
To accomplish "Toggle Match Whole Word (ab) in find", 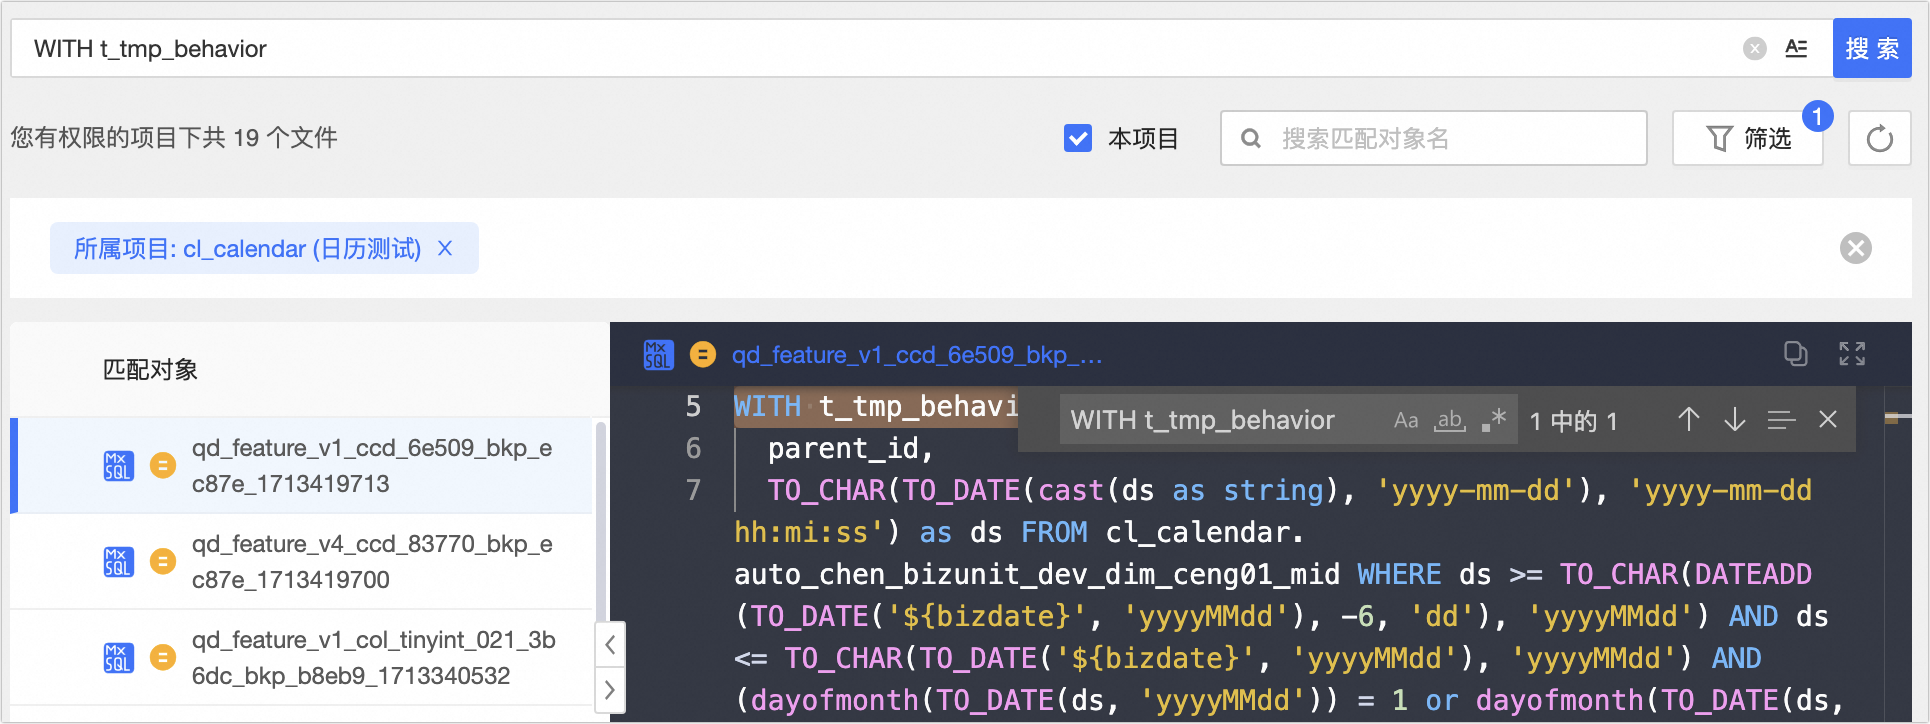I will pos(1450,420).
